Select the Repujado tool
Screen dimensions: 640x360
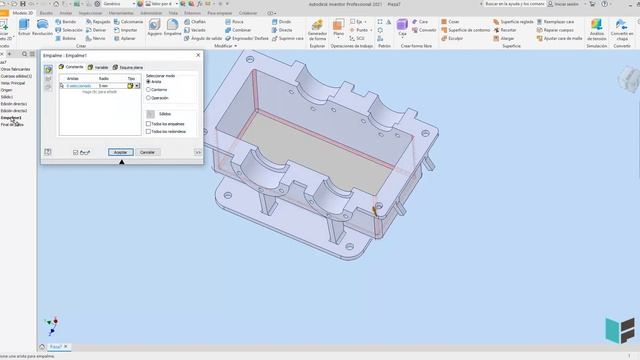(x=98, y=22)
